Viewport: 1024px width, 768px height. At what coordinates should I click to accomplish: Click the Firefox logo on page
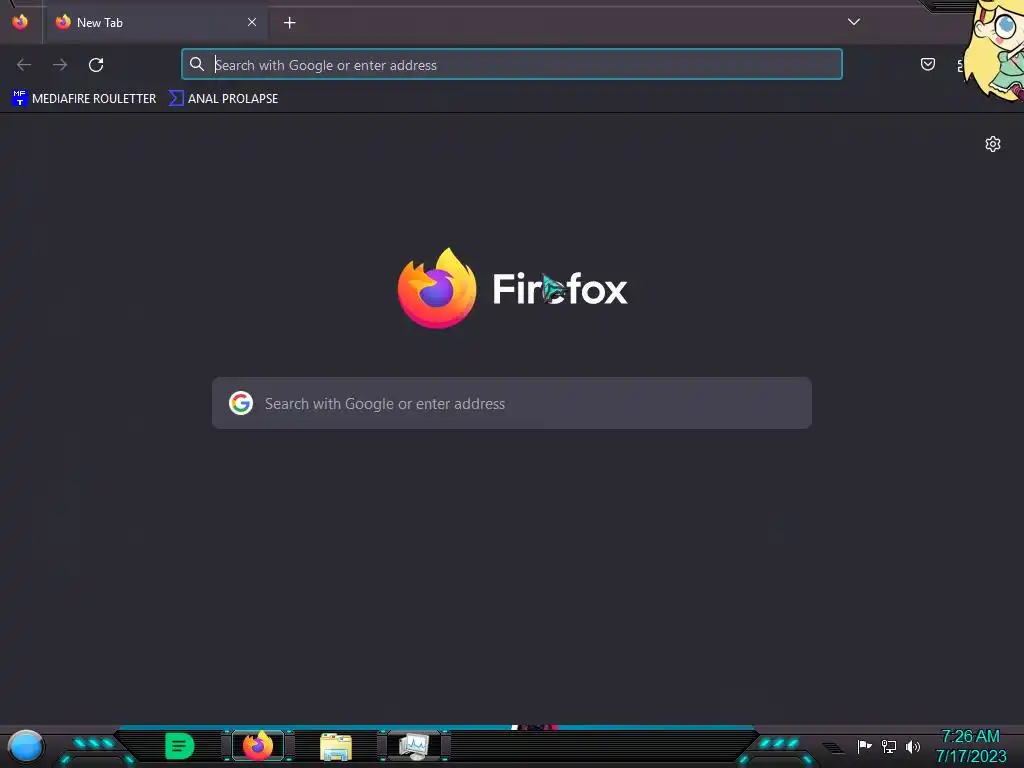point(437,288)
